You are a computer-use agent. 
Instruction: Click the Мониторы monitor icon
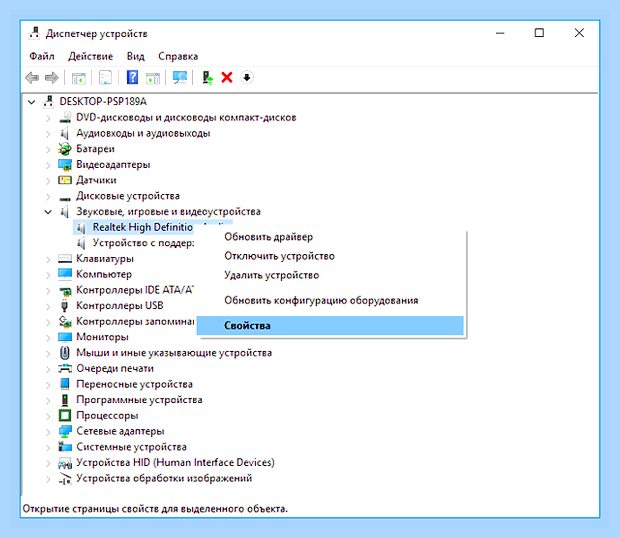click(65, 337)
